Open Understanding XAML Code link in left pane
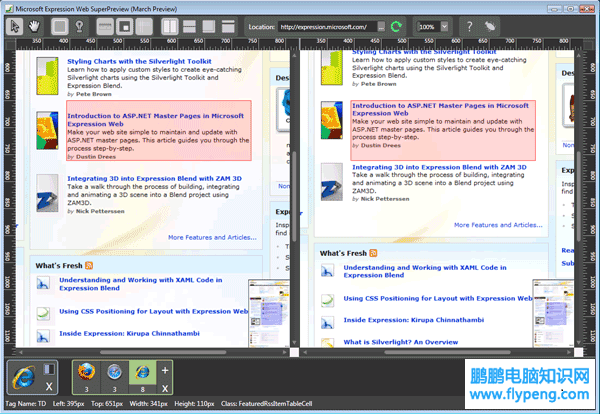The image size is (600, 414). [140, 284]
